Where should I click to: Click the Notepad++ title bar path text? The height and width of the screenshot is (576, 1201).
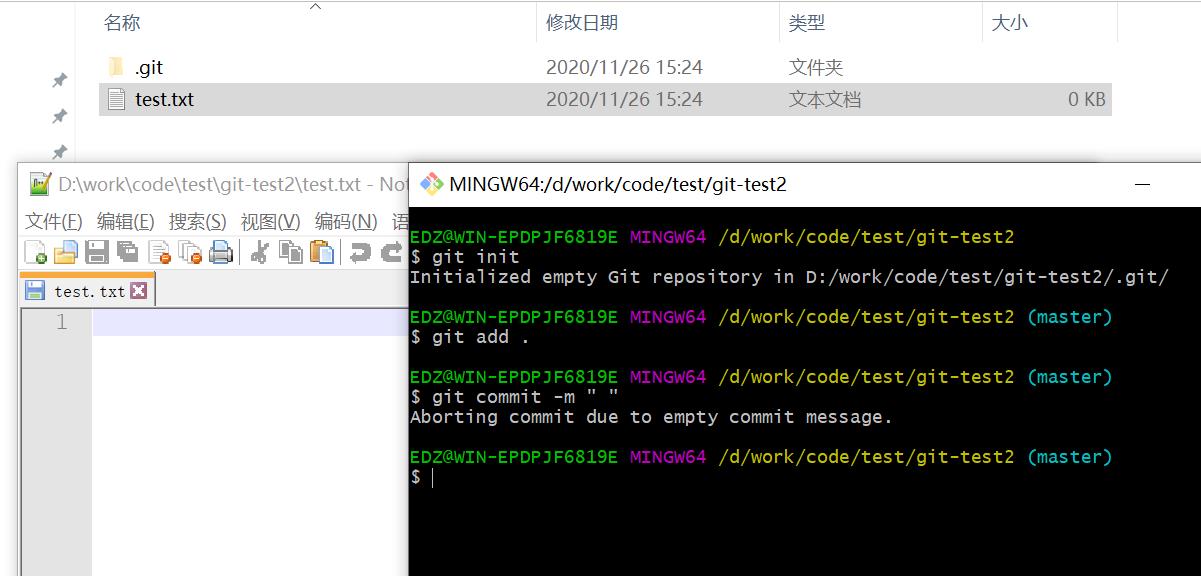[233, 184]
